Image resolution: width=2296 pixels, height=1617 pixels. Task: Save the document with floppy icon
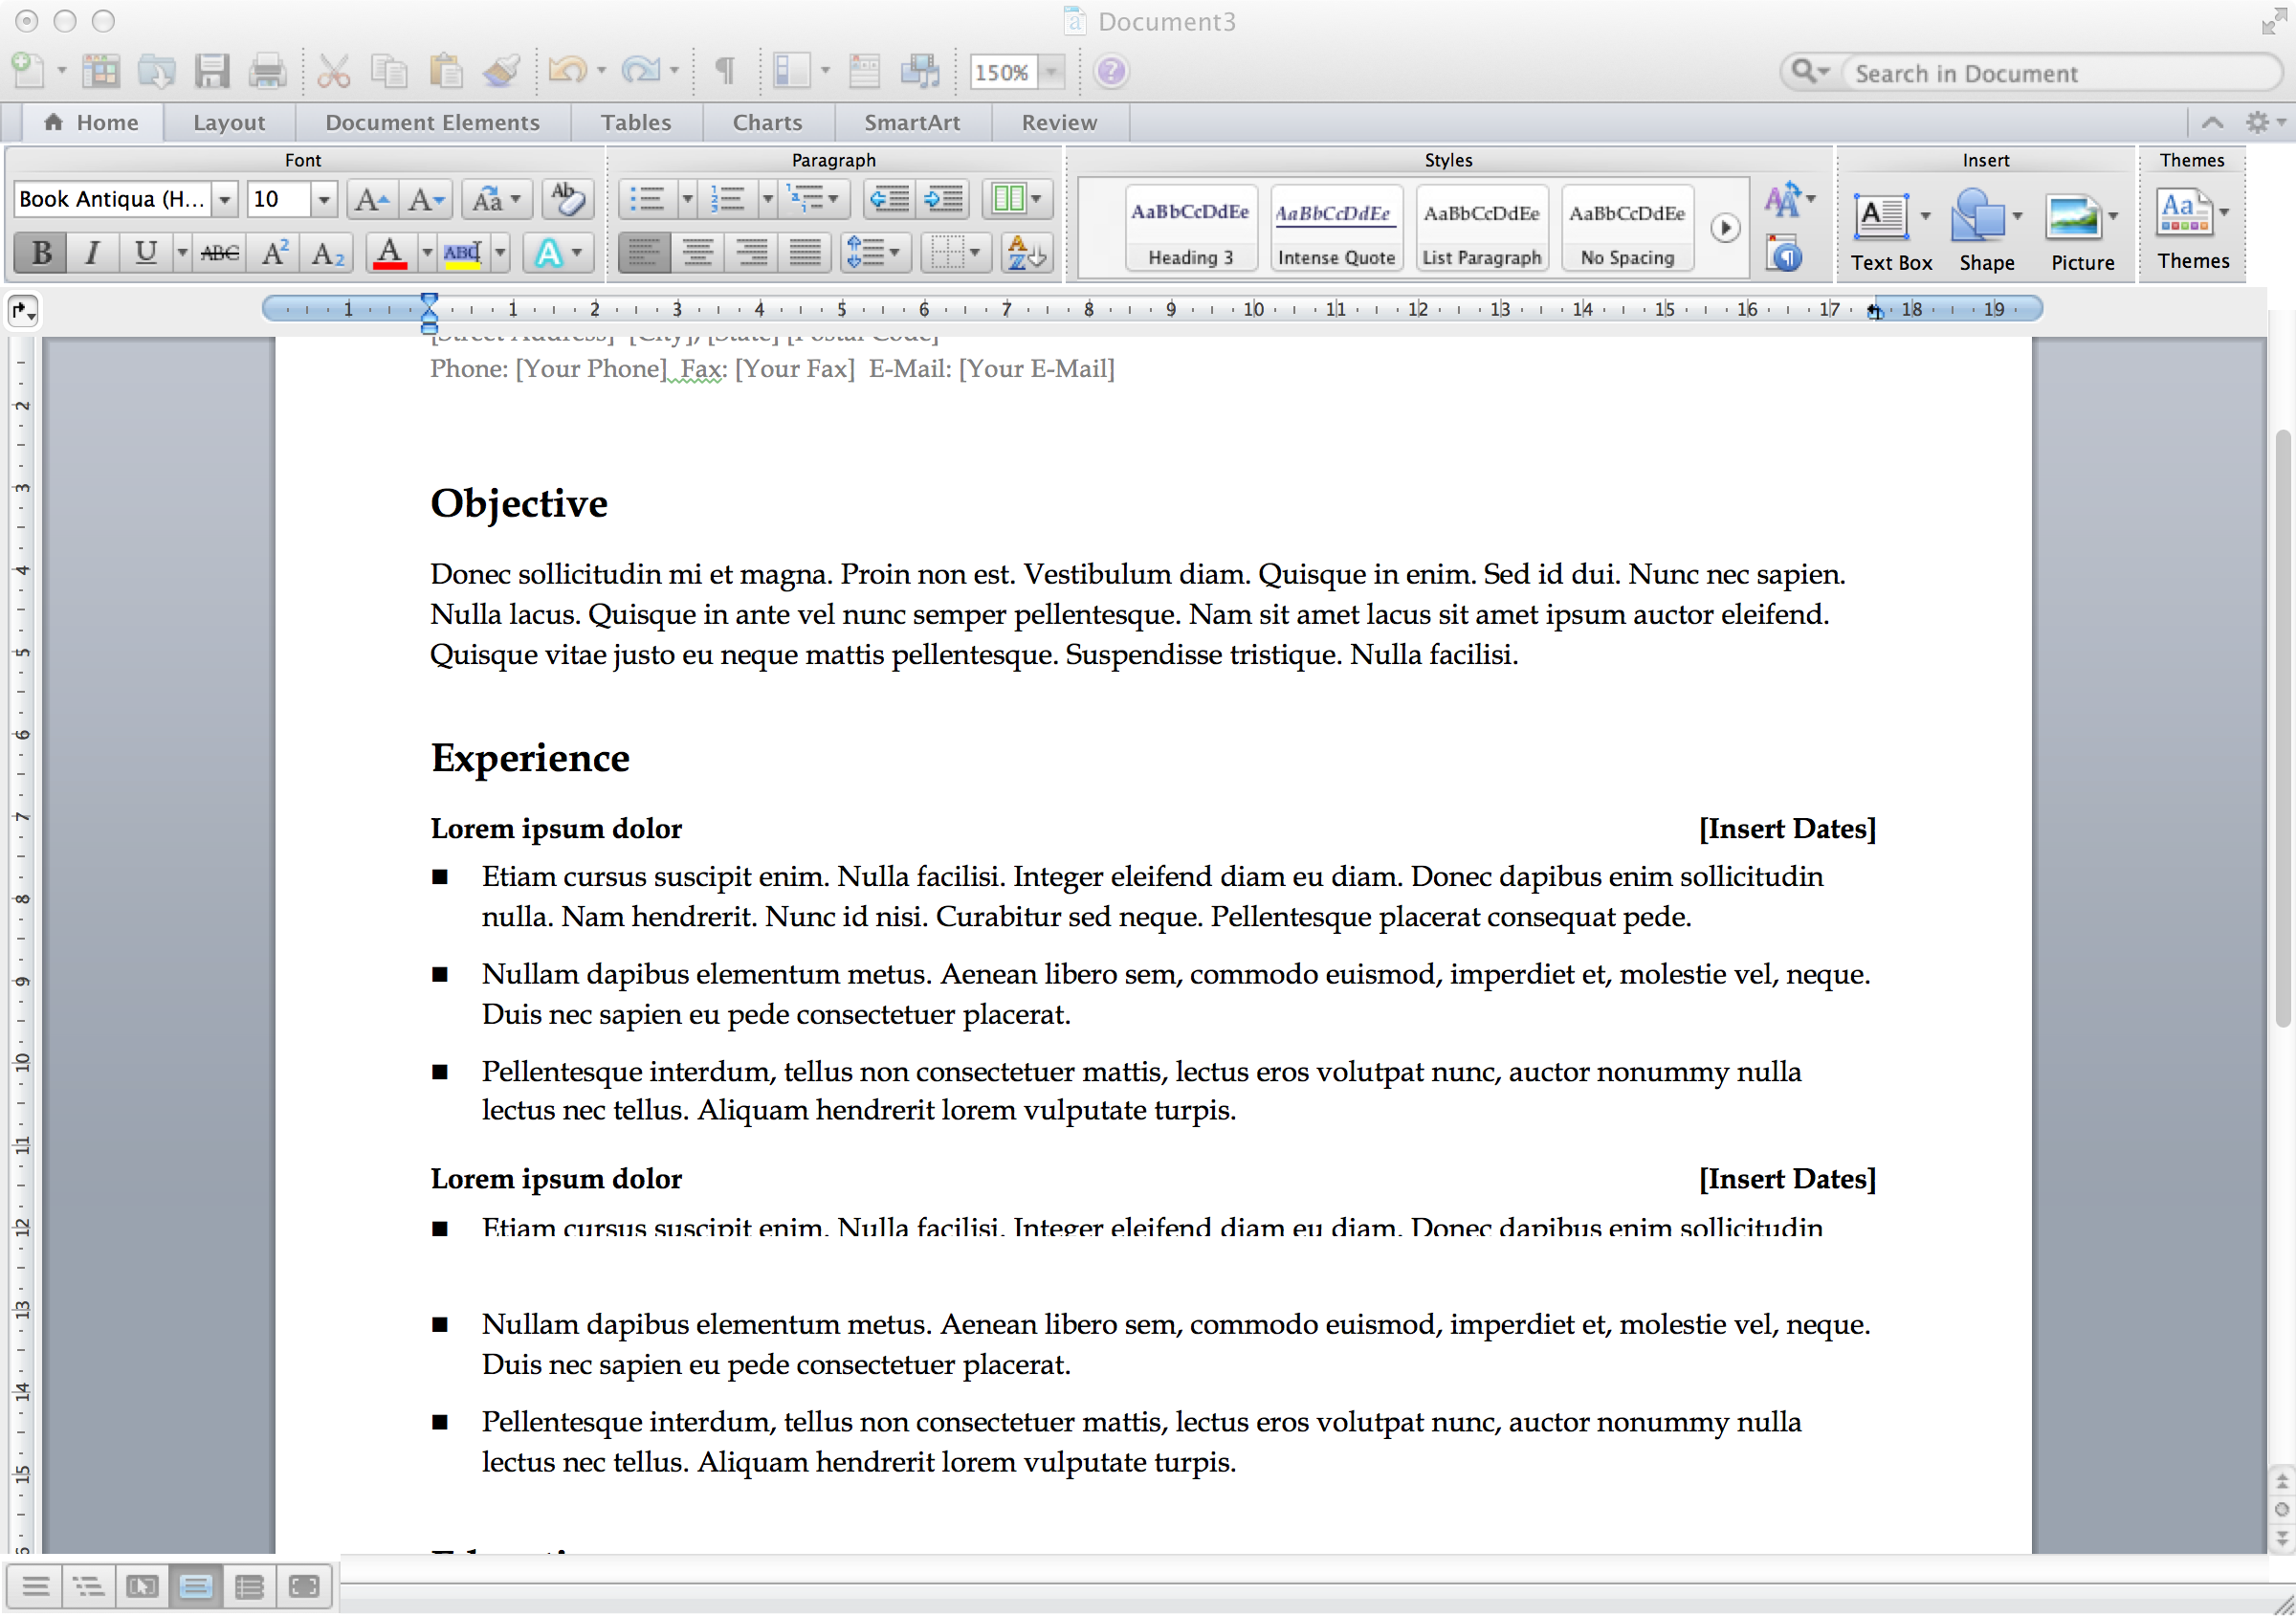(x=212, y=71)
